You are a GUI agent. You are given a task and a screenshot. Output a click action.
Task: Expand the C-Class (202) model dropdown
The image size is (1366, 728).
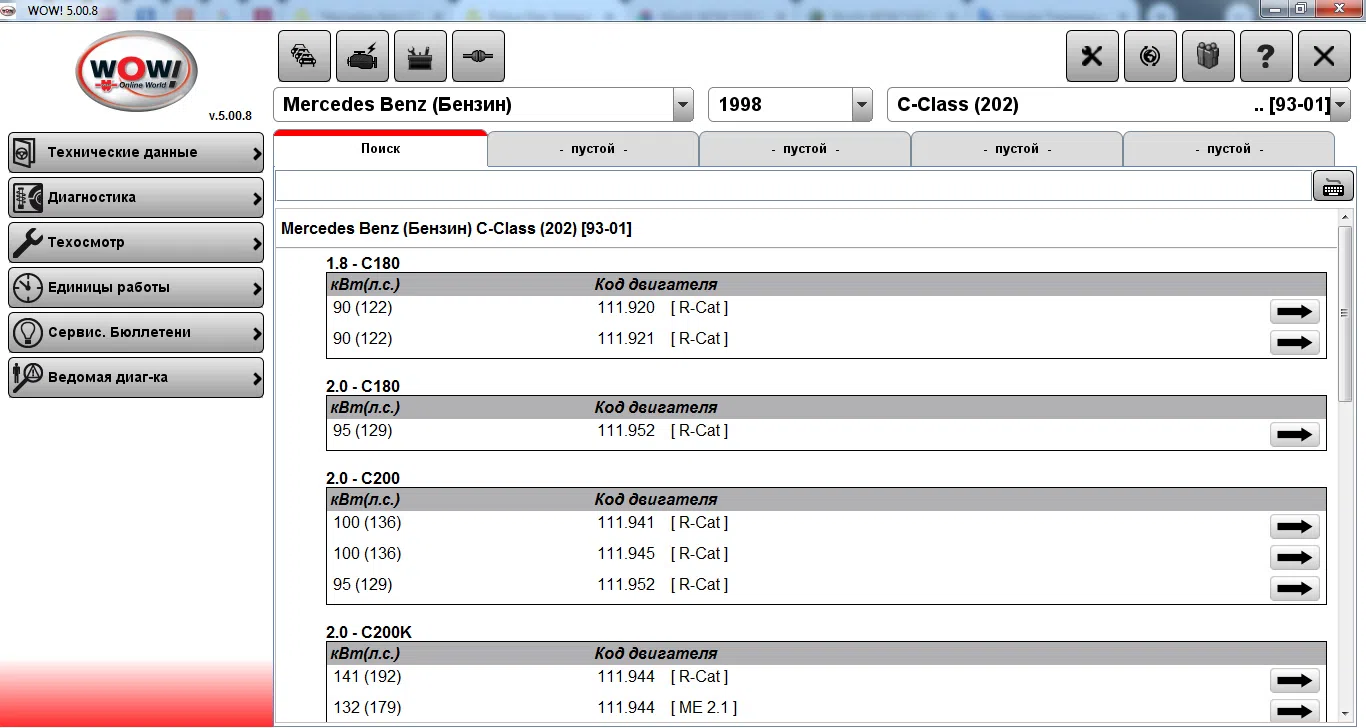click(1341, 105)
